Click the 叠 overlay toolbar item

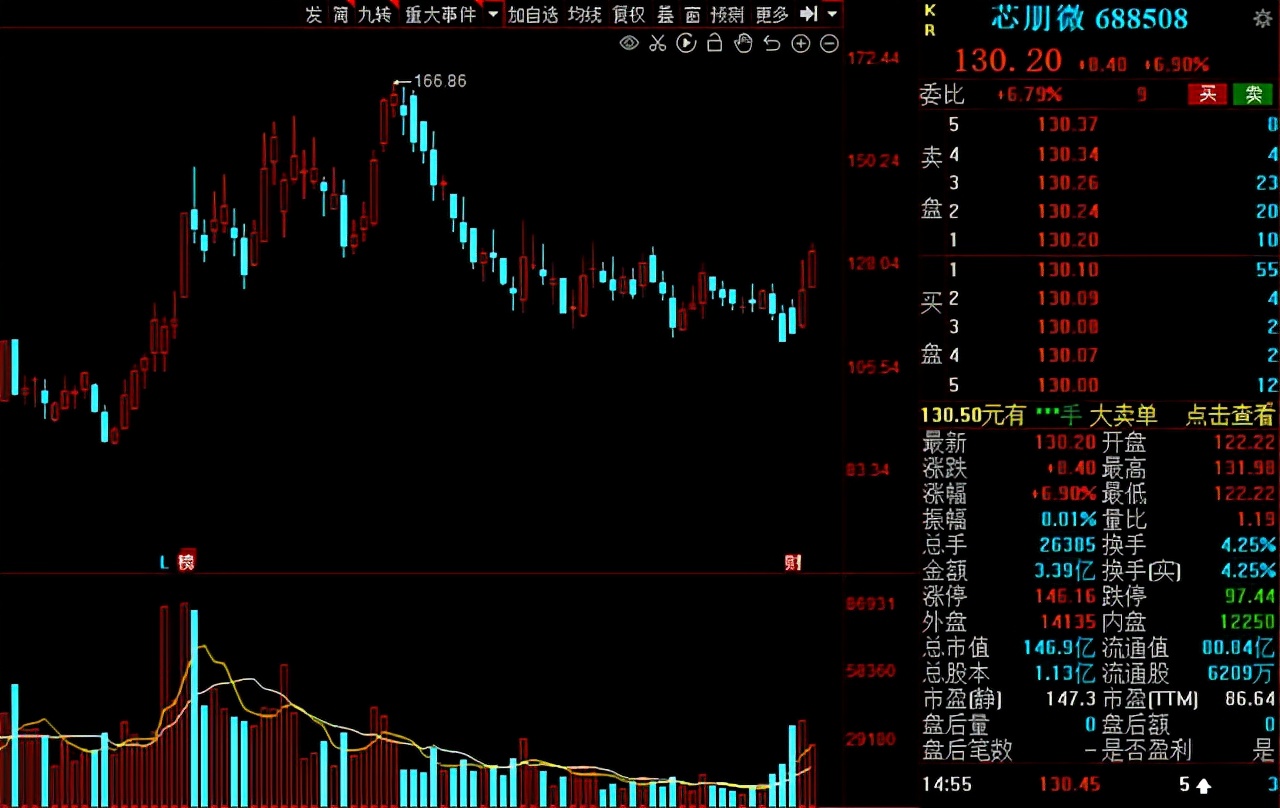665,15
